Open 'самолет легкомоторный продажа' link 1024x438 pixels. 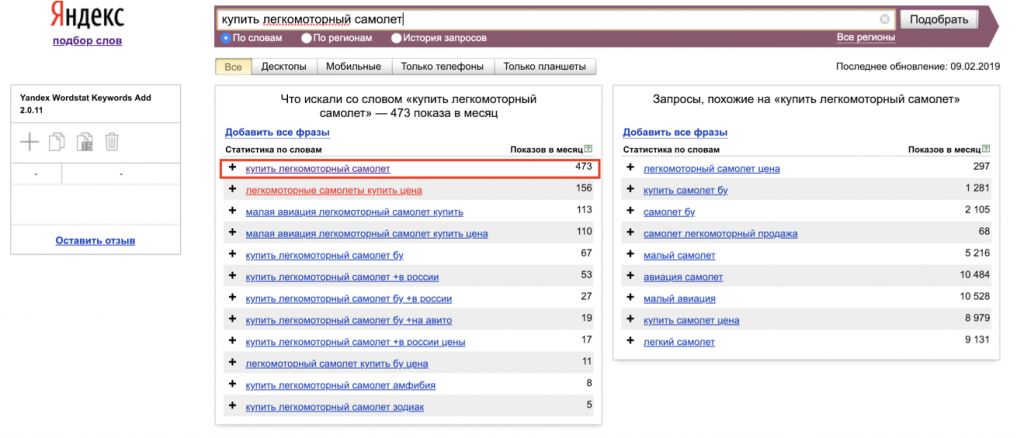(720, 234)
